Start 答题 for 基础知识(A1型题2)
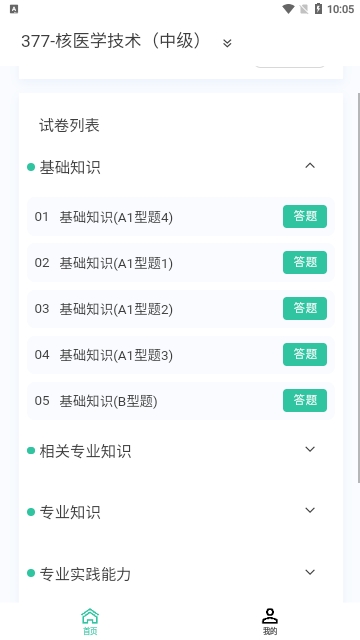Viewport: 360px width, 640px height. pyautogui.click(x=305, y=309)
